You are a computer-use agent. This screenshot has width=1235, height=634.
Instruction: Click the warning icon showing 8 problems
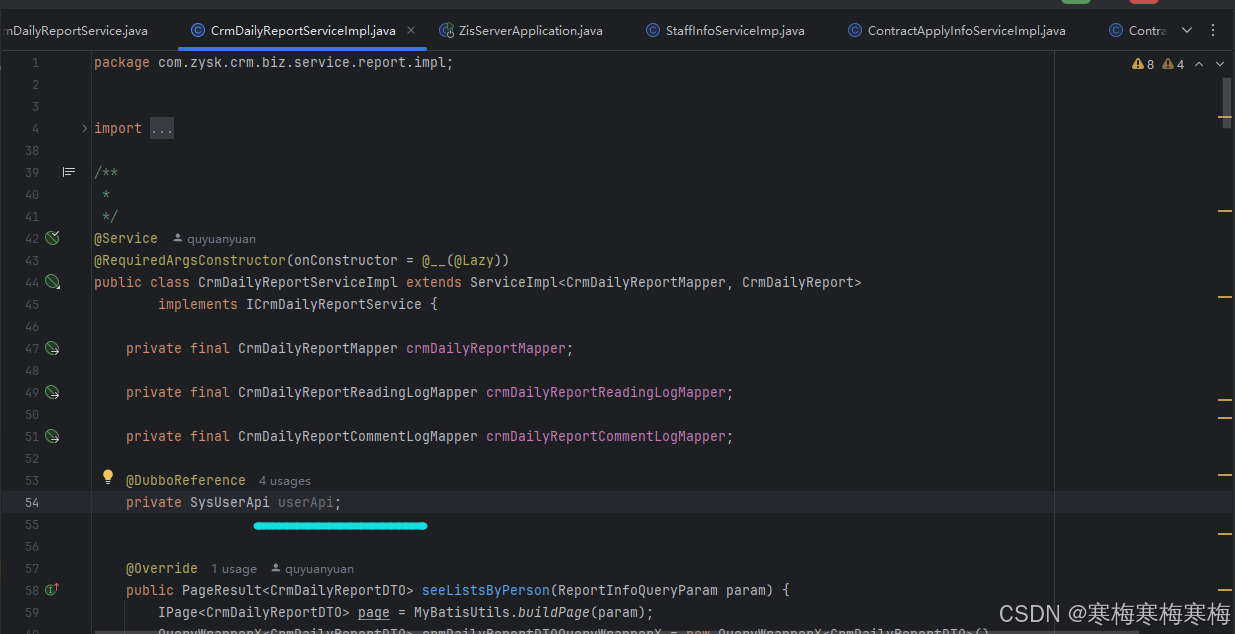(1141, 63)
